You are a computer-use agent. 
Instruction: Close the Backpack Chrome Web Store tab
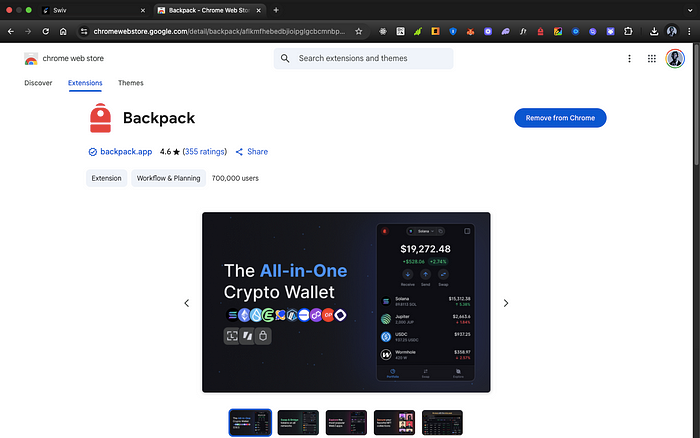(x=258, y=10)
